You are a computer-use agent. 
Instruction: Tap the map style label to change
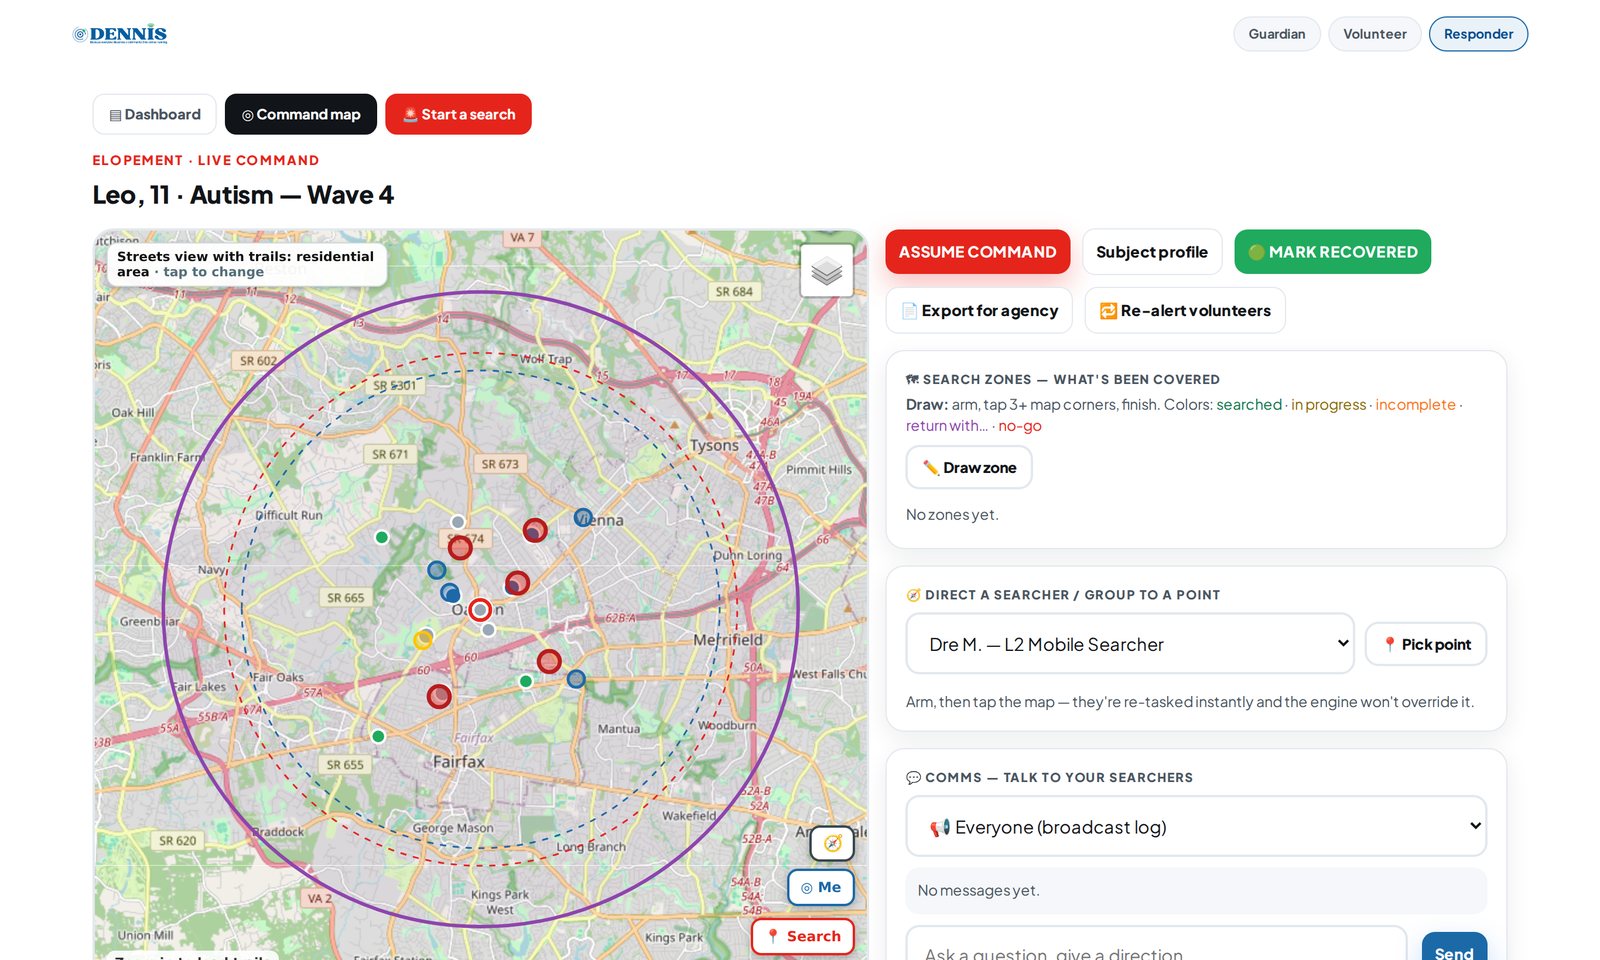(246, 264)
